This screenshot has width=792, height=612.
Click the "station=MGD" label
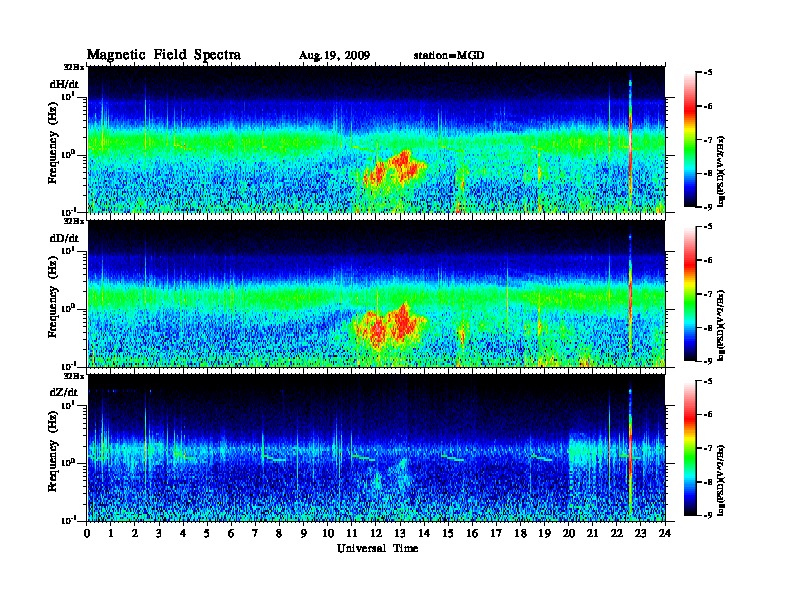pos(449,55)
